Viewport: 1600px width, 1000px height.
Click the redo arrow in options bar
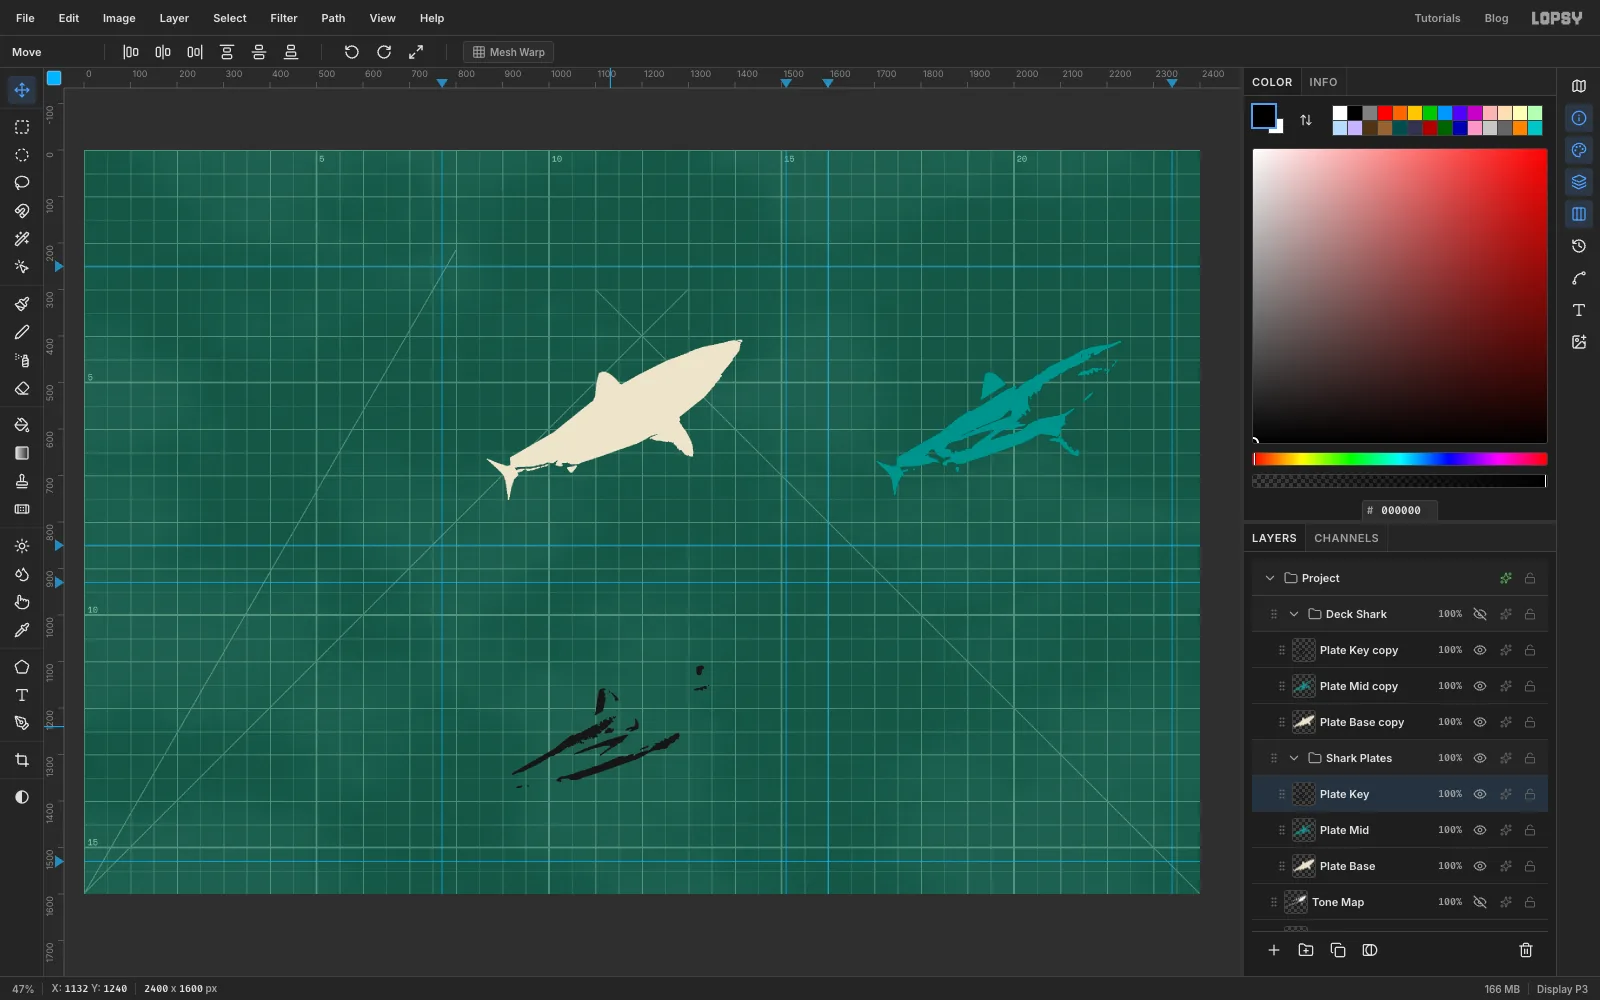tap(384, 52)
